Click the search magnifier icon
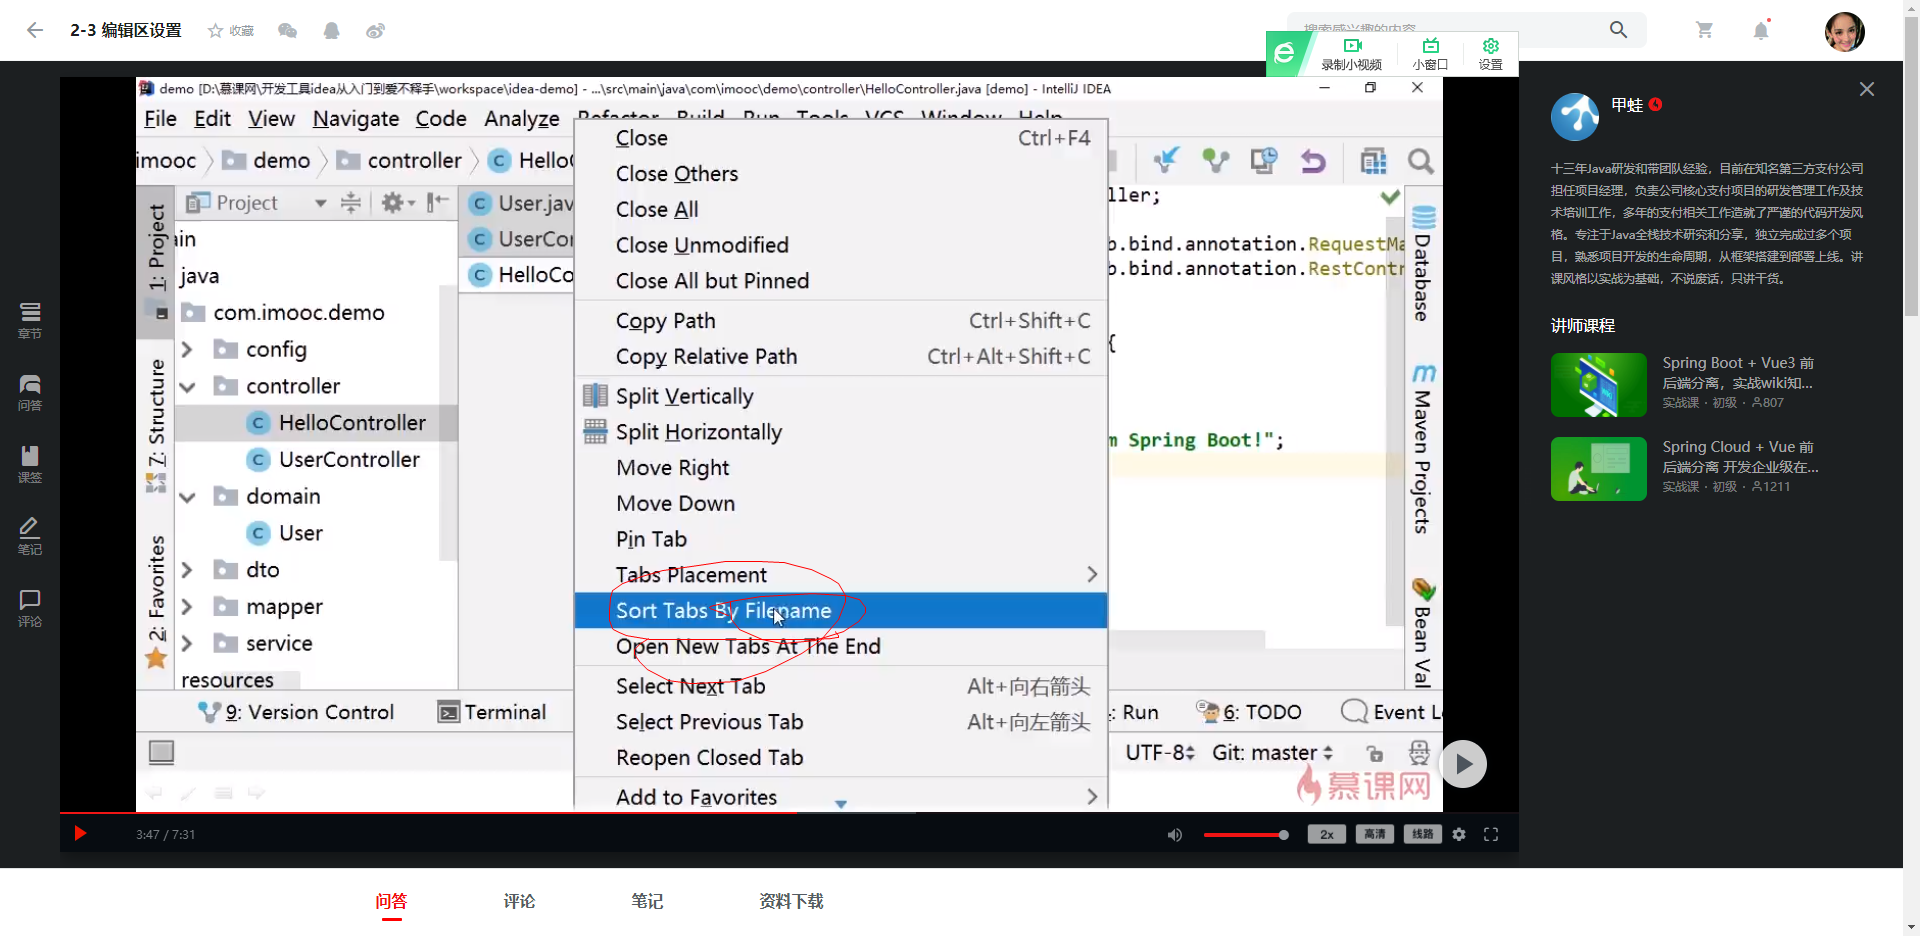The width and height of the screenshot is (1920, 936). coord(1618,30)
